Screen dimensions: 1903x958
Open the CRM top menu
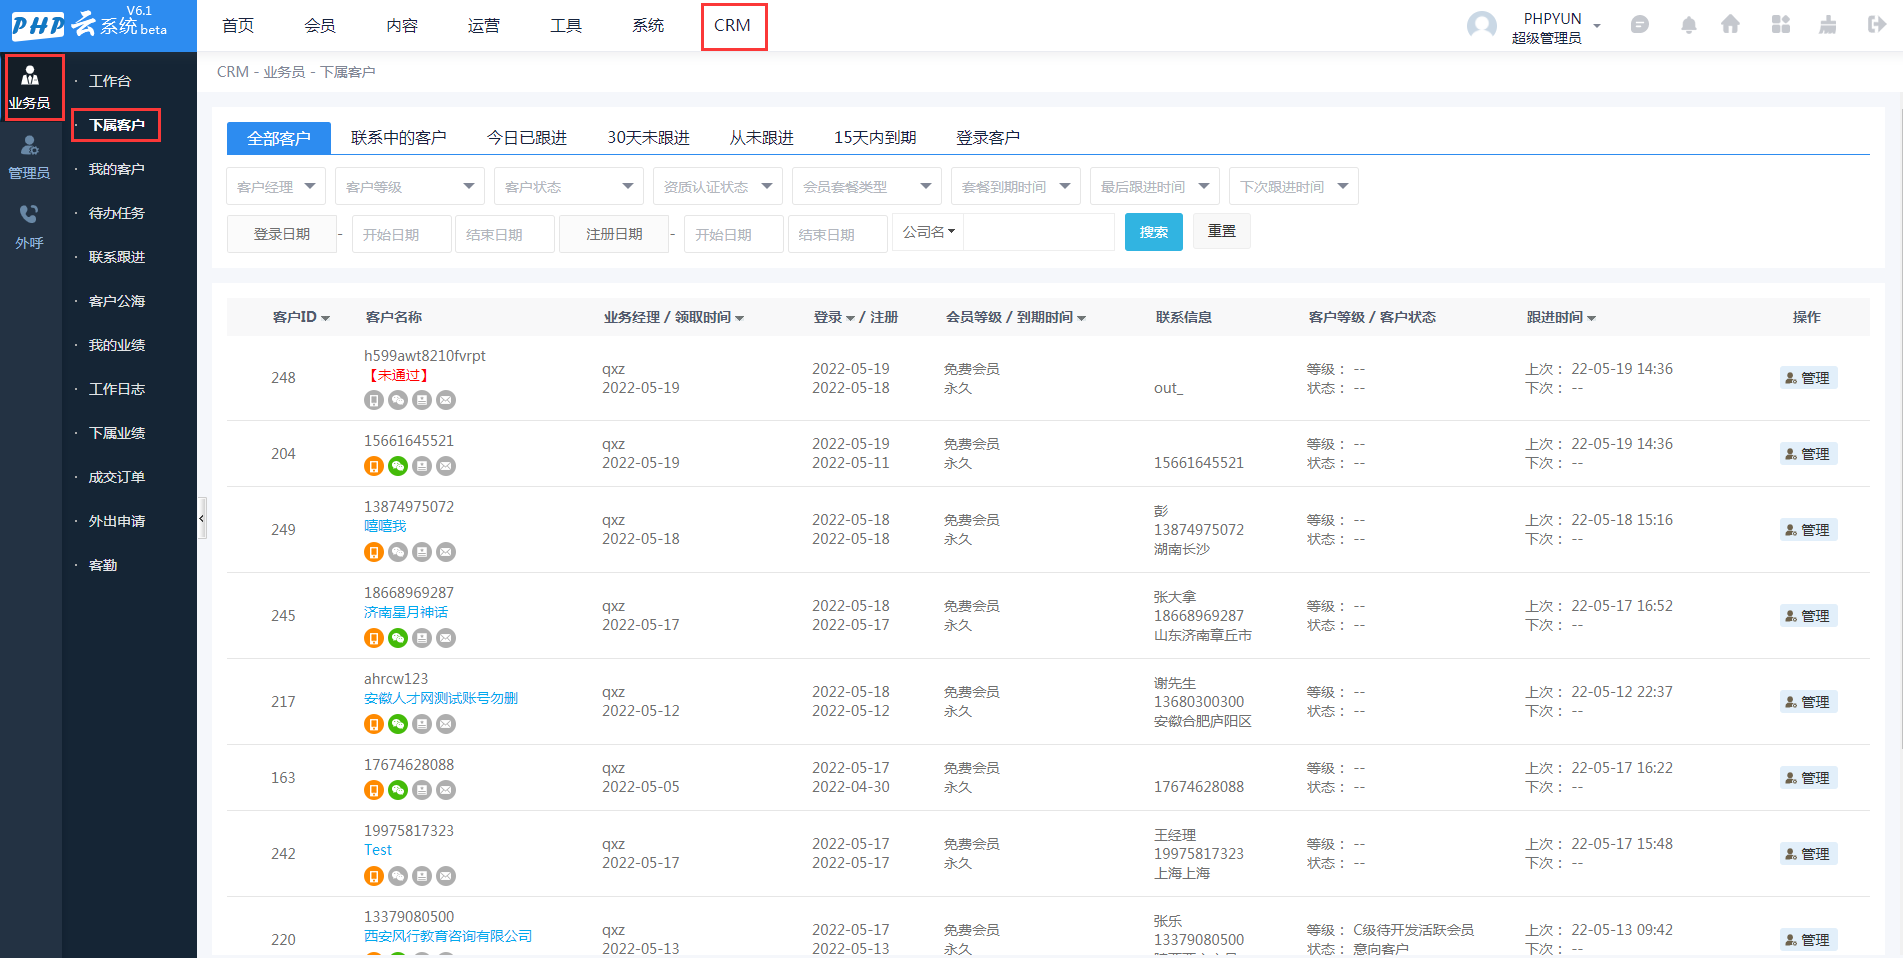[733, 26]
